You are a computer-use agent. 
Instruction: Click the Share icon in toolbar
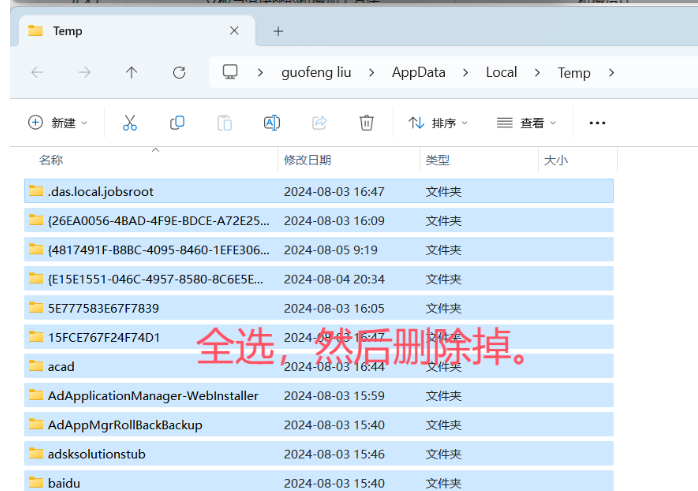pos(319,122)
